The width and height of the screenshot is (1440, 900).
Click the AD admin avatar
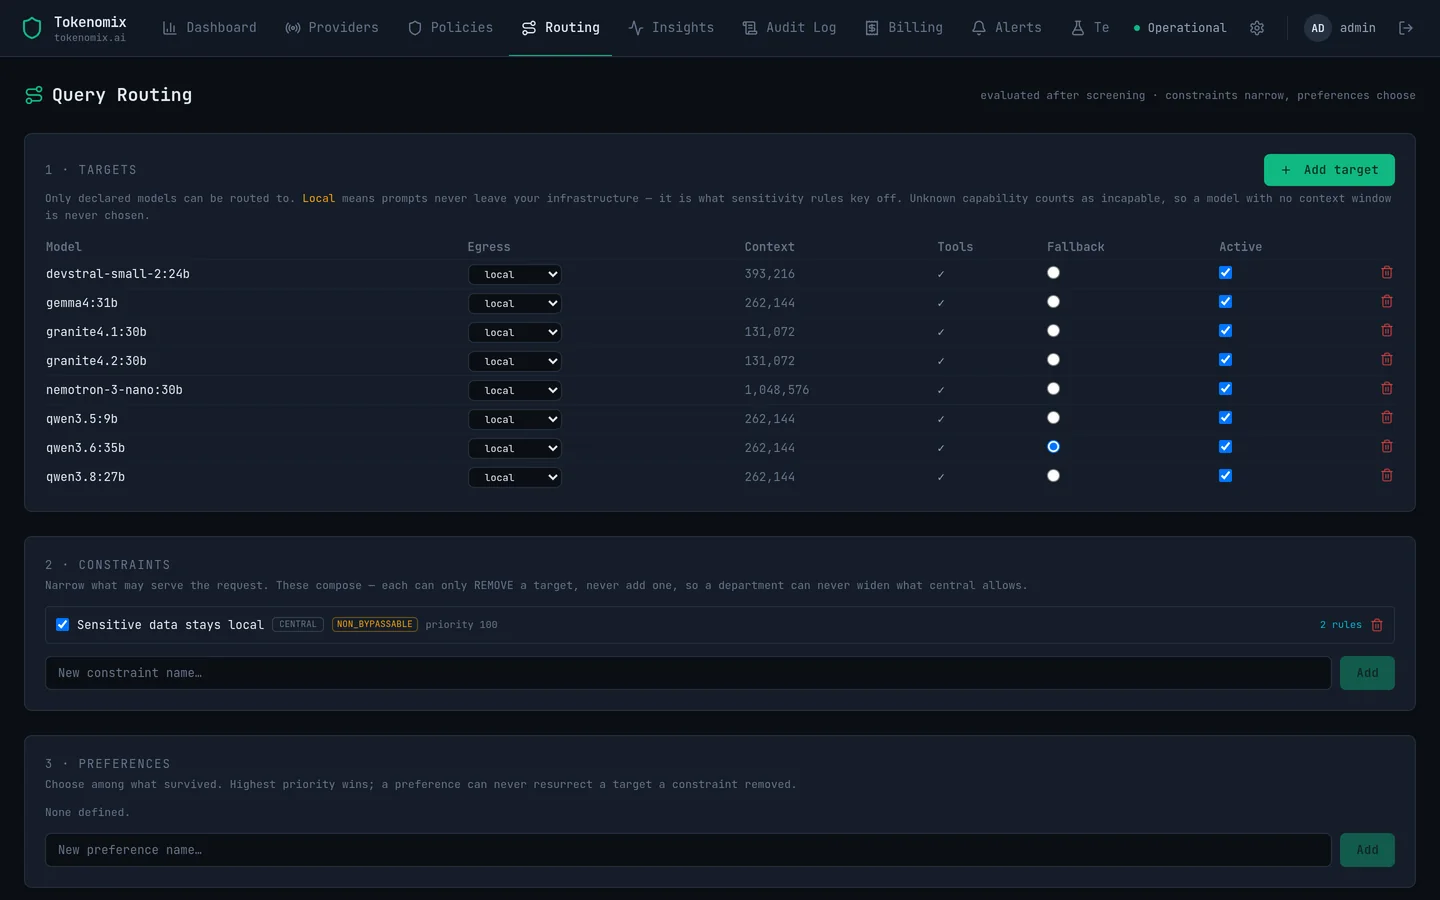click(x=1318, y=28)
